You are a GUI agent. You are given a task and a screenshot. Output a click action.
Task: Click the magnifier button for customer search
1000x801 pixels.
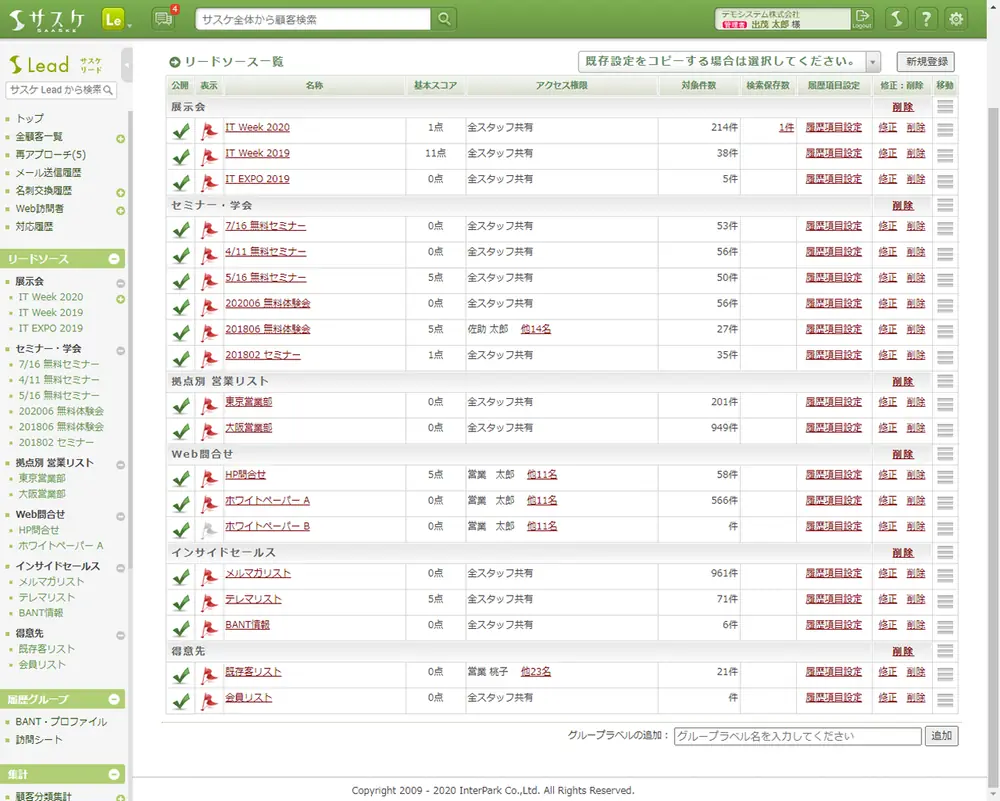(x=443, y=19)
